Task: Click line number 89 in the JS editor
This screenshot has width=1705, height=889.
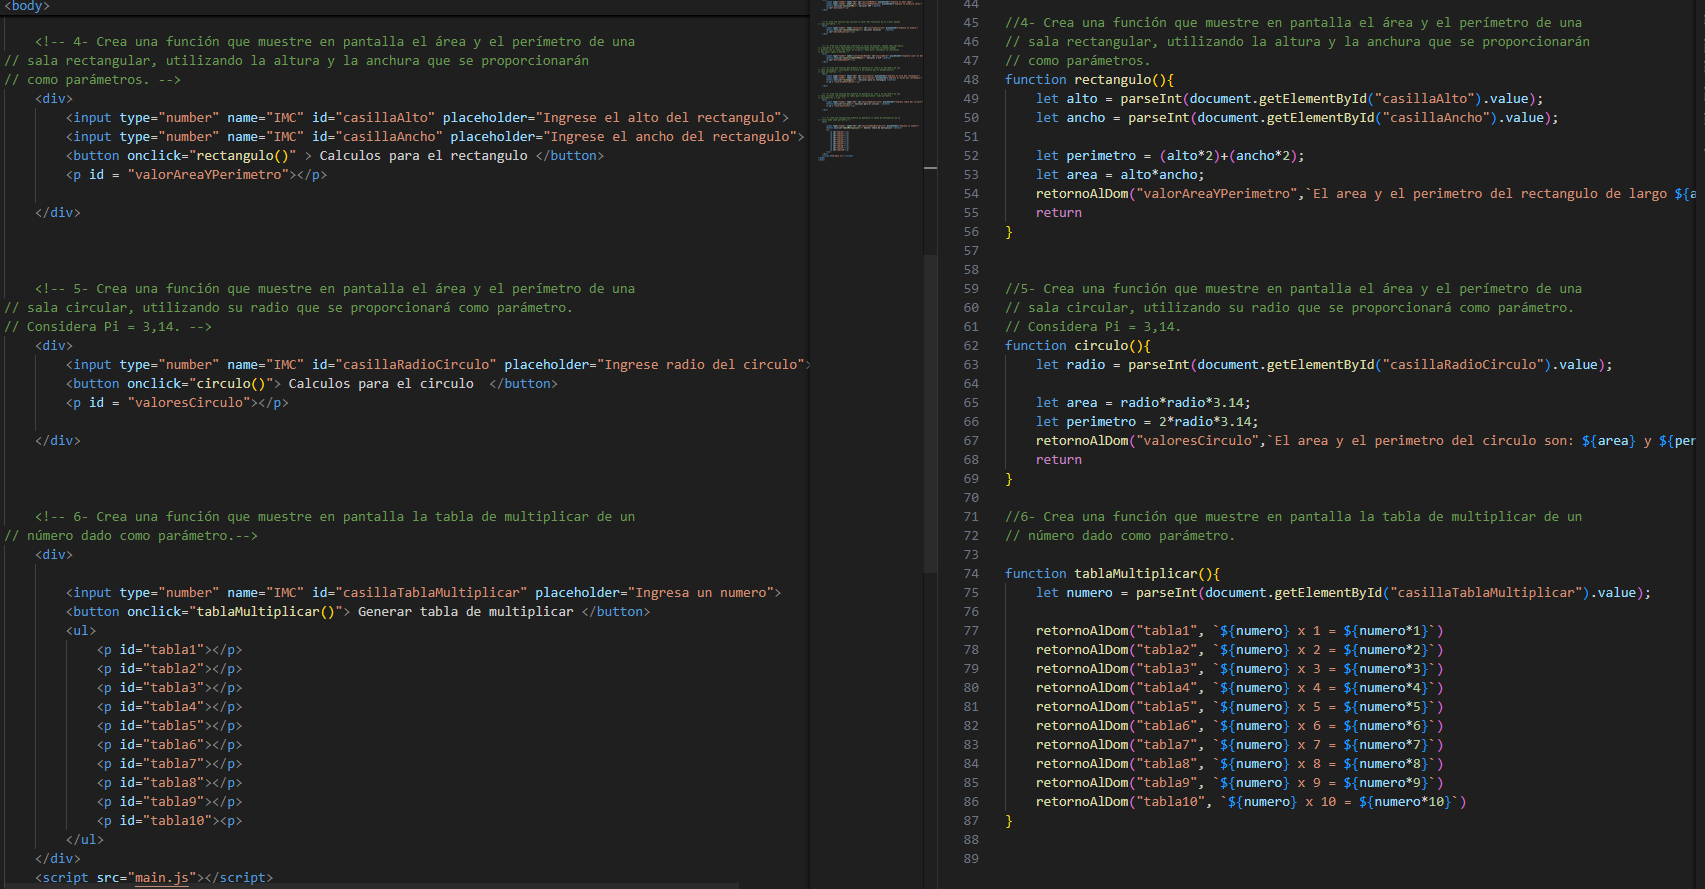Action: pyautogui.click(x=971, y=859)
